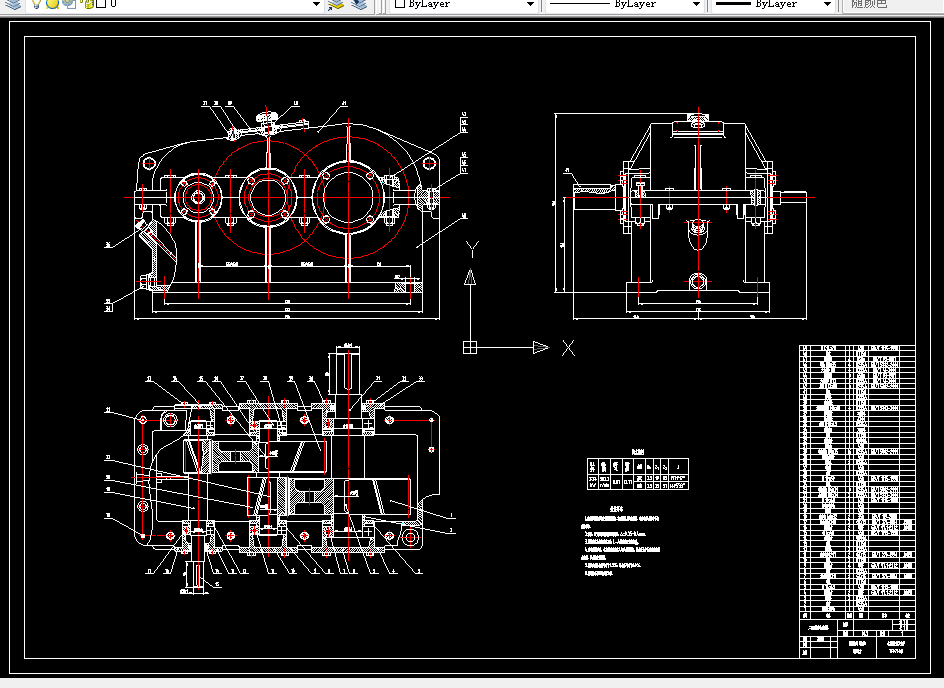Click Make Object's Layer Current icon
This screenshot has width=944, height=688.
point(335,4)
